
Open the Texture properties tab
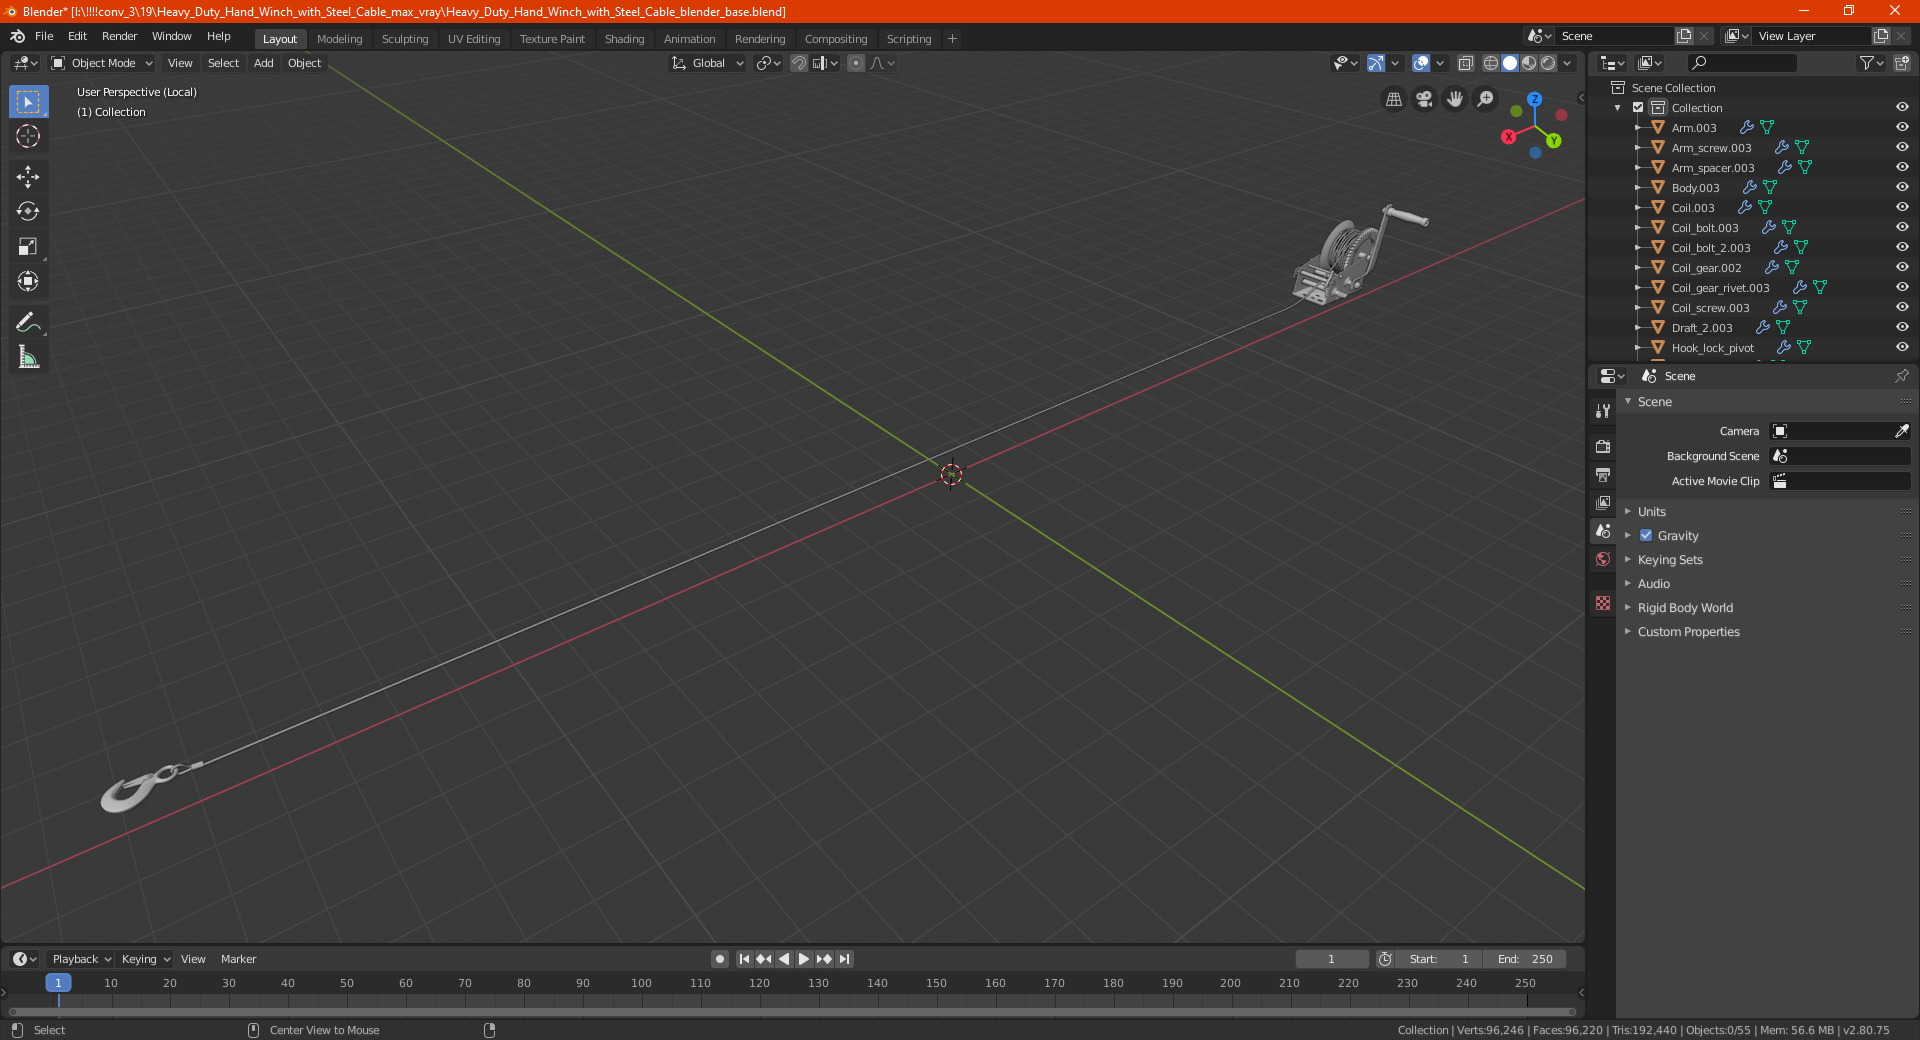(1603, 603)
